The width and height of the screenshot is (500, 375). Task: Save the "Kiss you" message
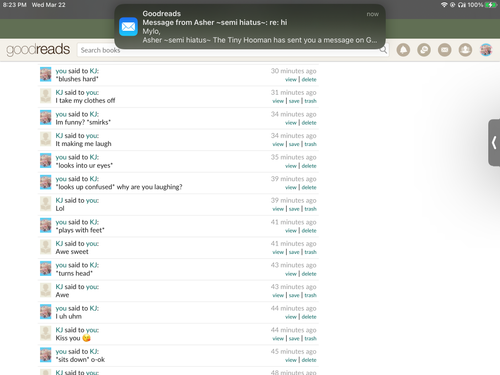tap(294, 338)
